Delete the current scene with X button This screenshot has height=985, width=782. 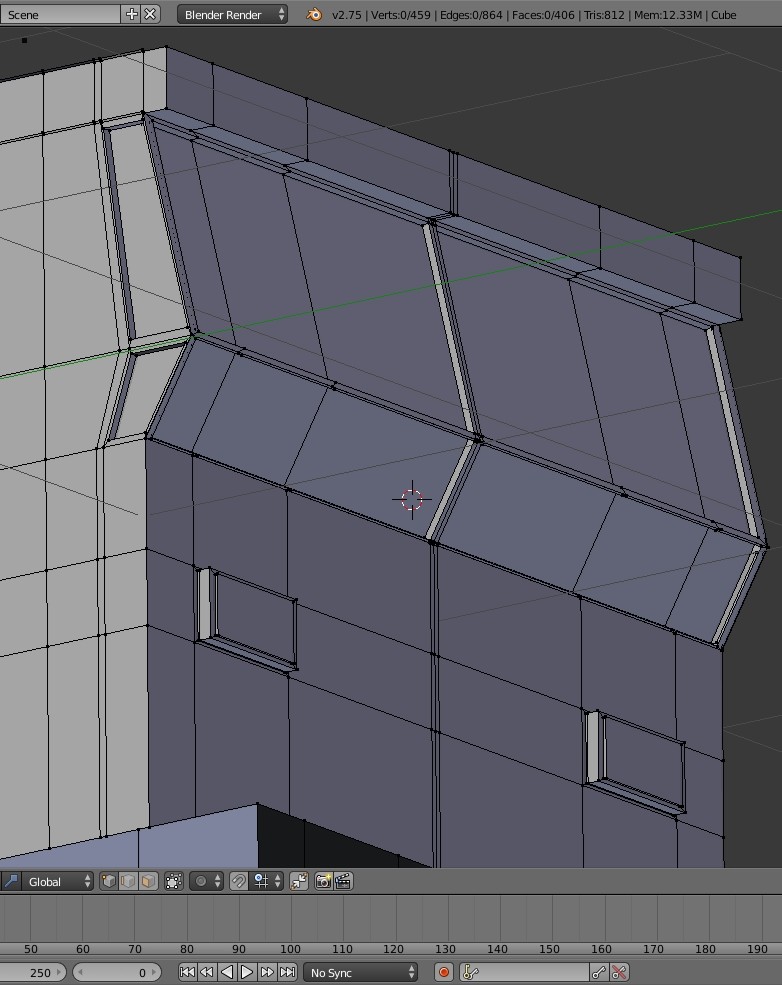[x=150, y=14]
